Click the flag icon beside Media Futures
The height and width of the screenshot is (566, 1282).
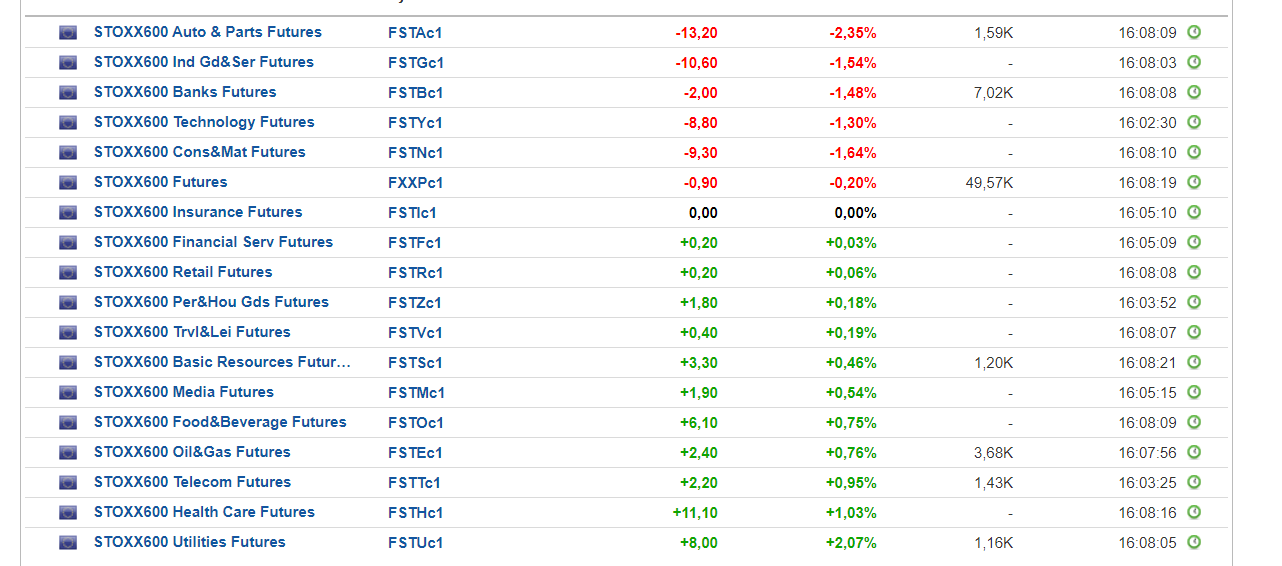(68, 393)
